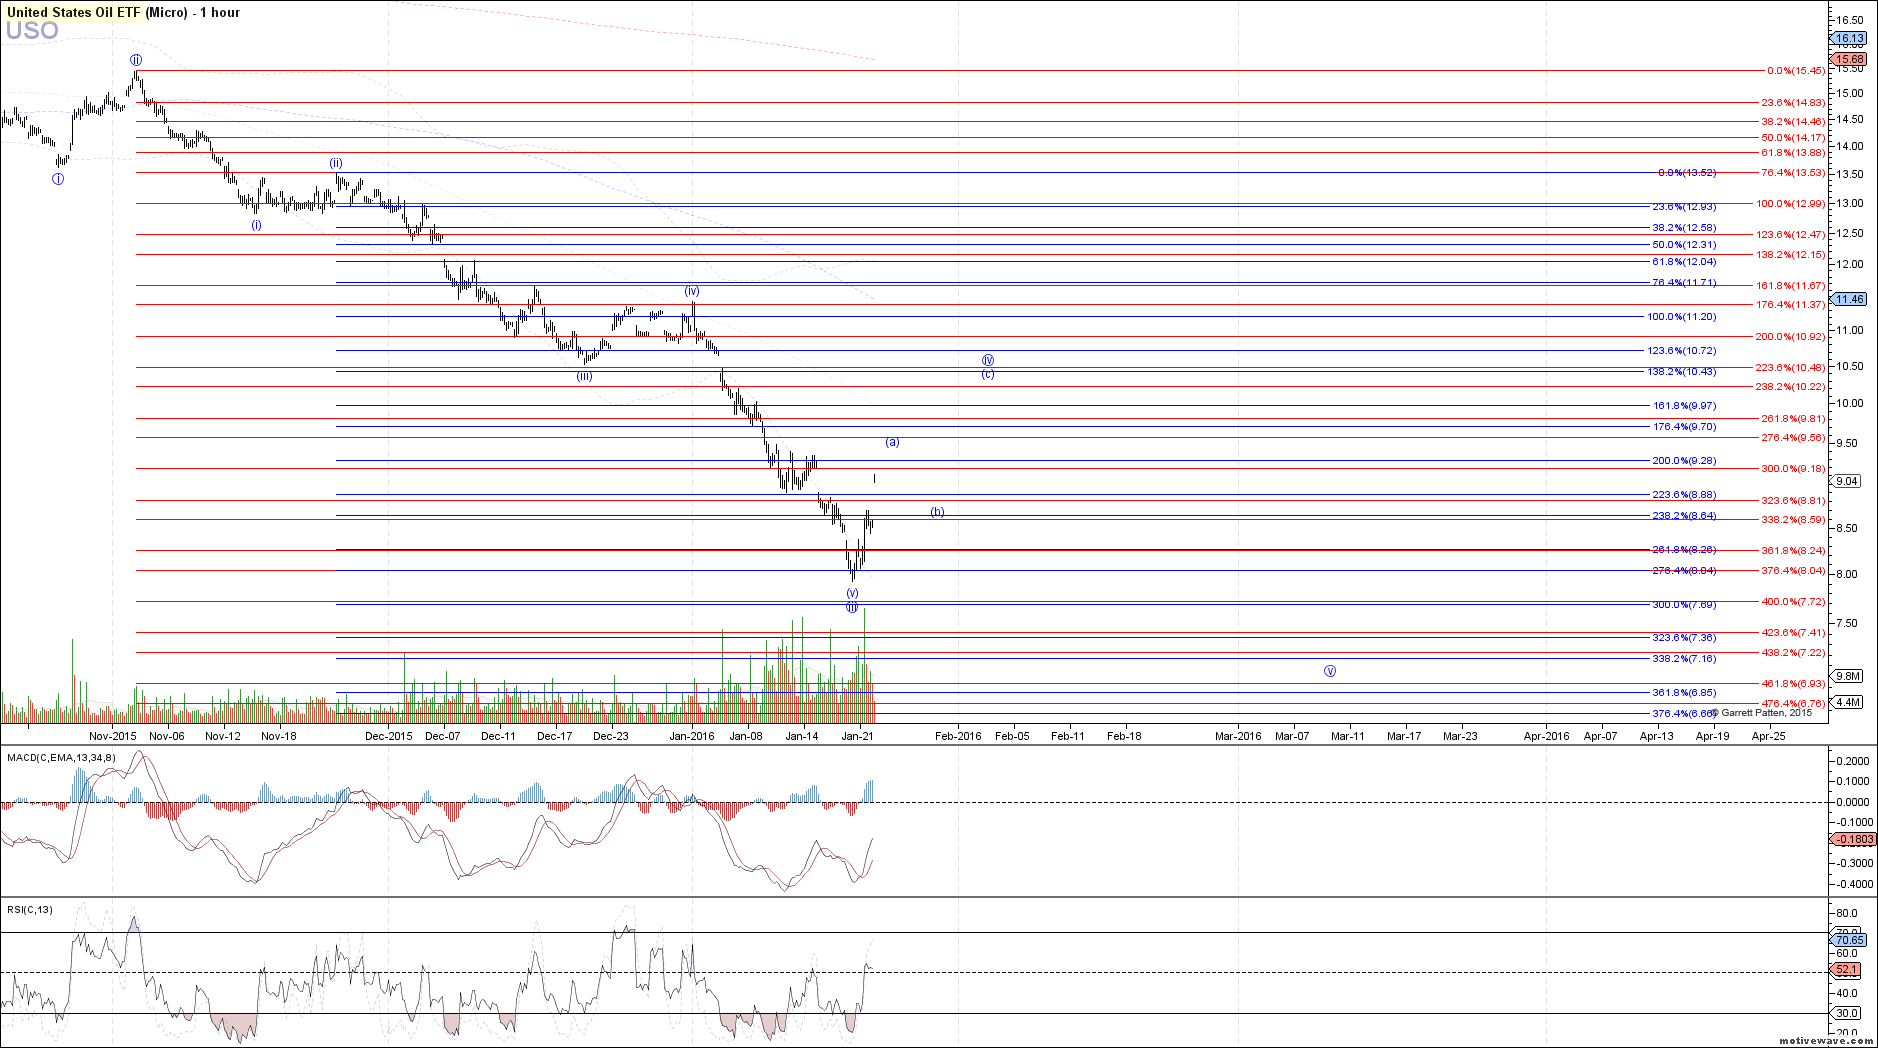Screen dimensions: 1878x1048
Task: Click the red 200.0%(10.92) extension label
Action: tap(1790, 337)
